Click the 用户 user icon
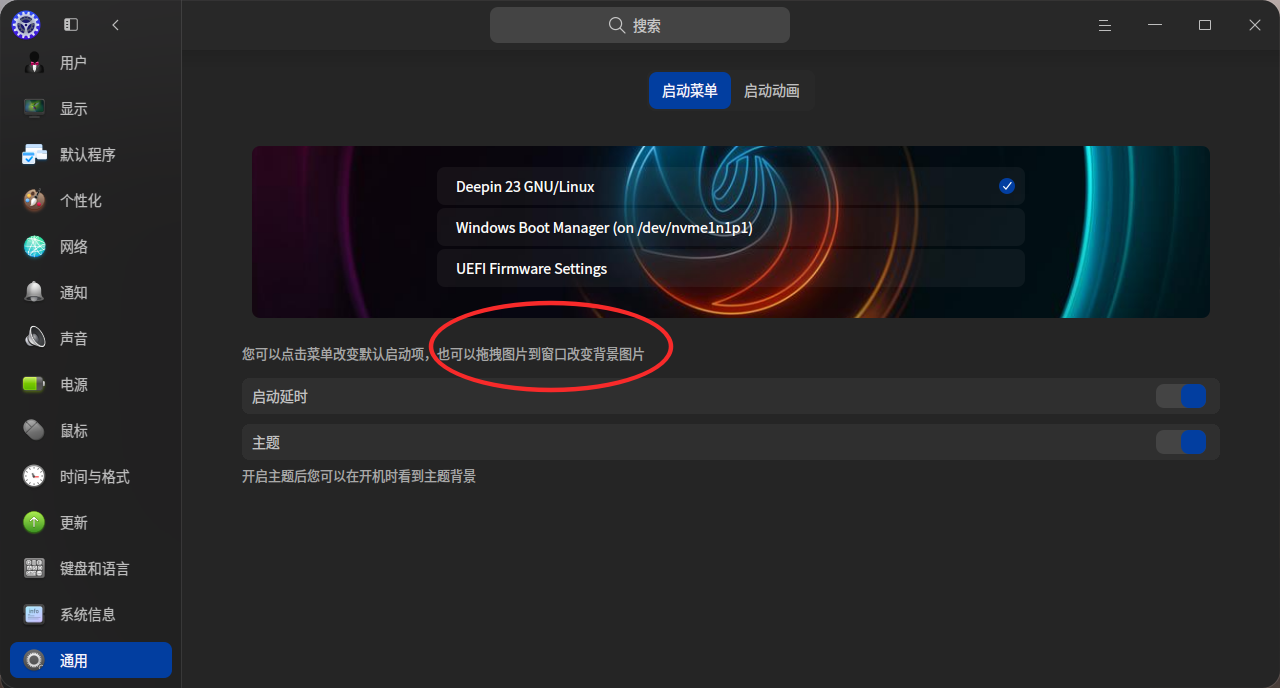The height and width of the screenshot is (688, 1280). [34, 62]
